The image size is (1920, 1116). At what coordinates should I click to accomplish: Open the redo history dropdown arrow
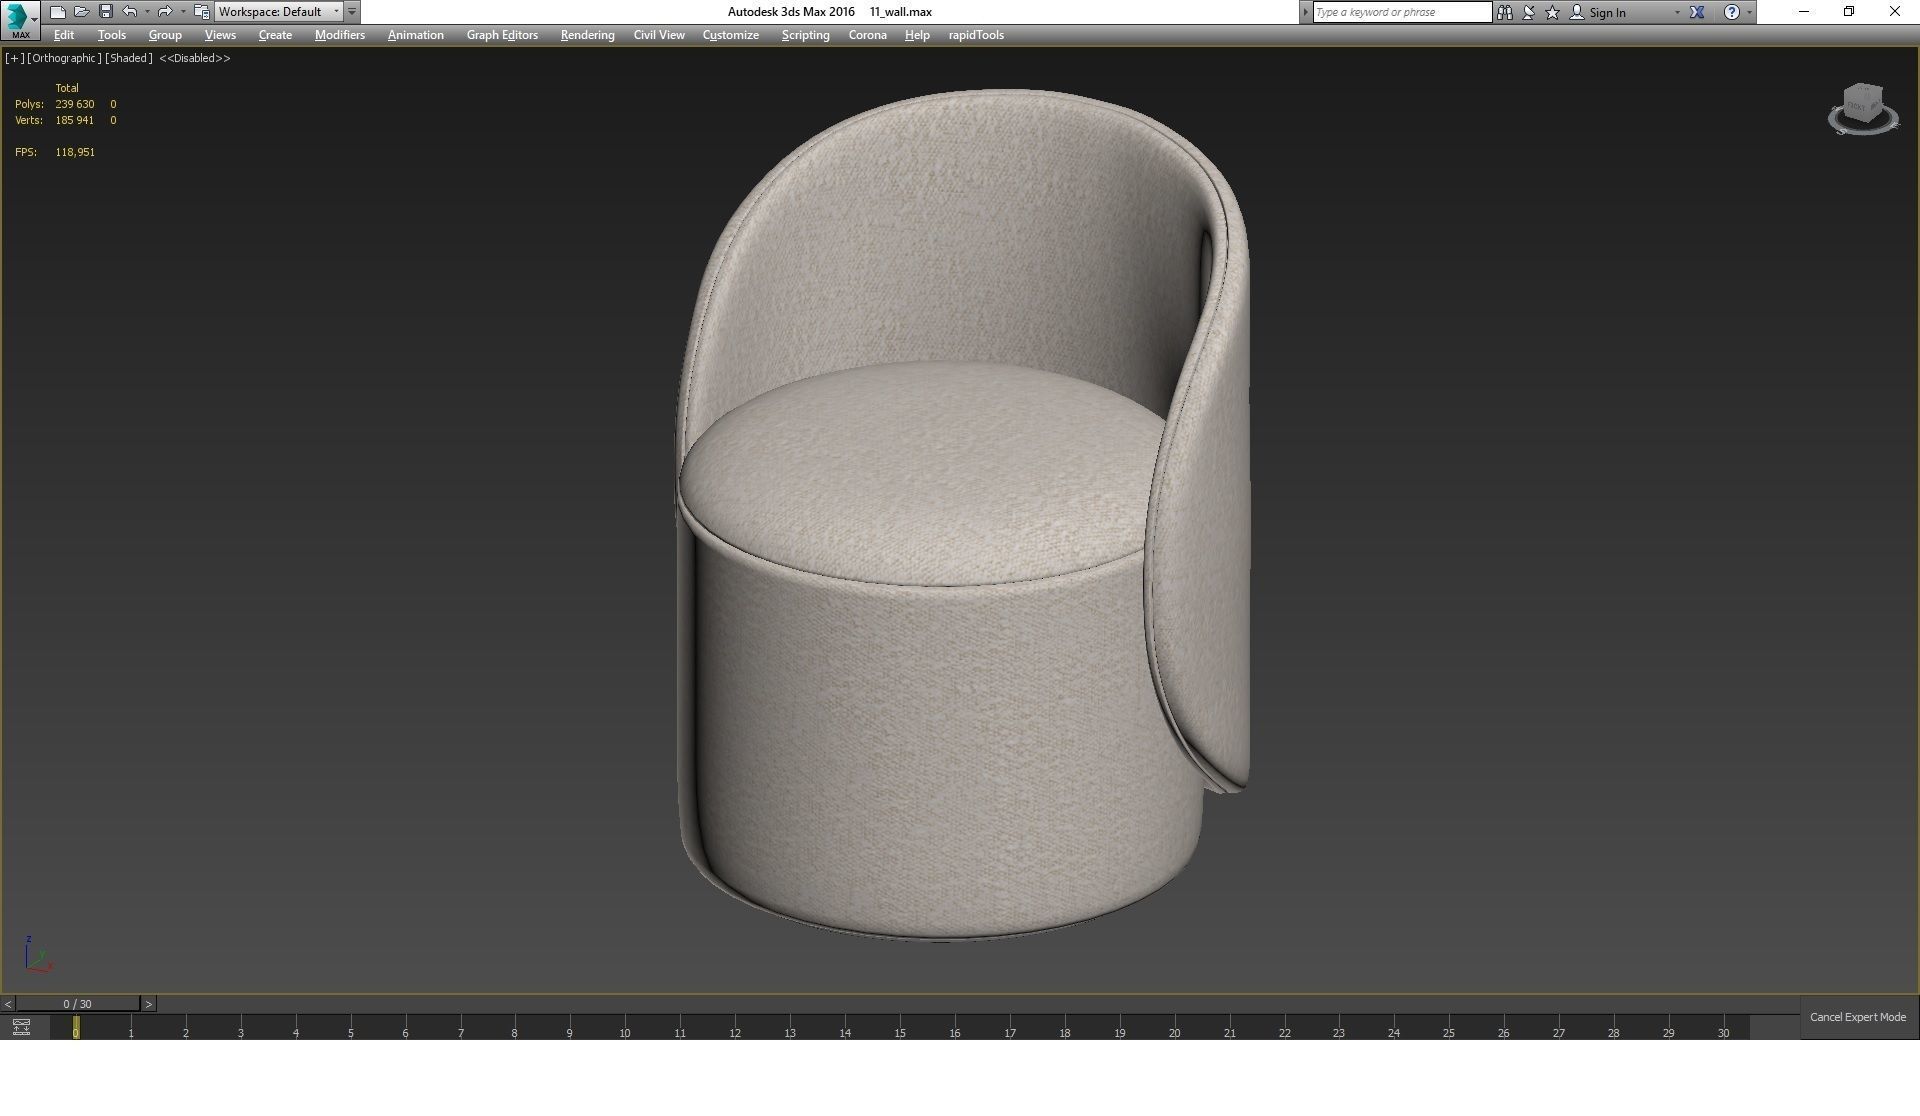[x=182, y=12]
